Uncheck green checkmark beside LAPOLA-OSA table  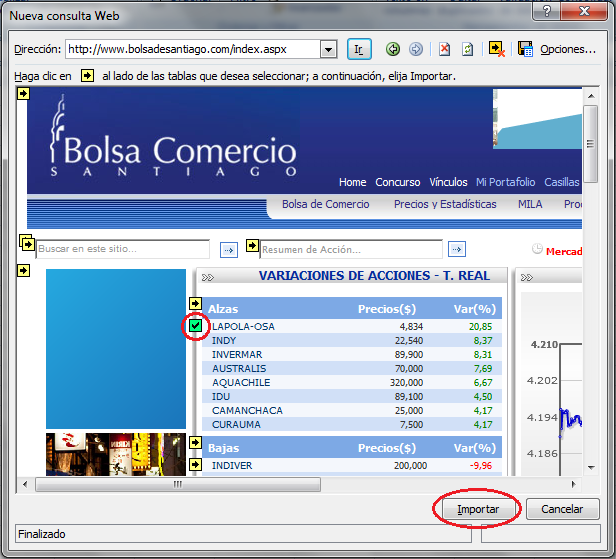(195, 325)
